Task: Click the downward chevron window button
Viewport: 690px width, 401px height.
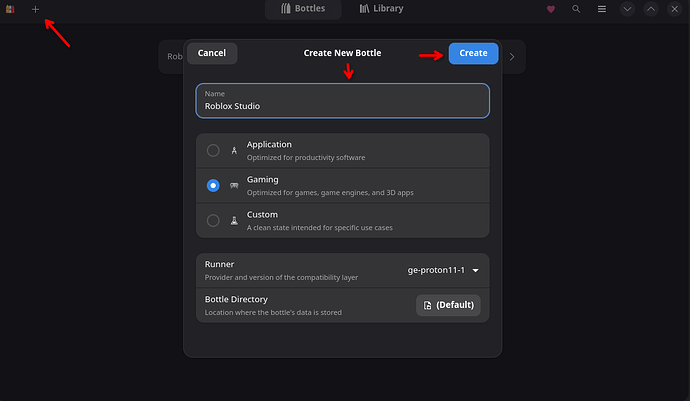Action: 627,9
